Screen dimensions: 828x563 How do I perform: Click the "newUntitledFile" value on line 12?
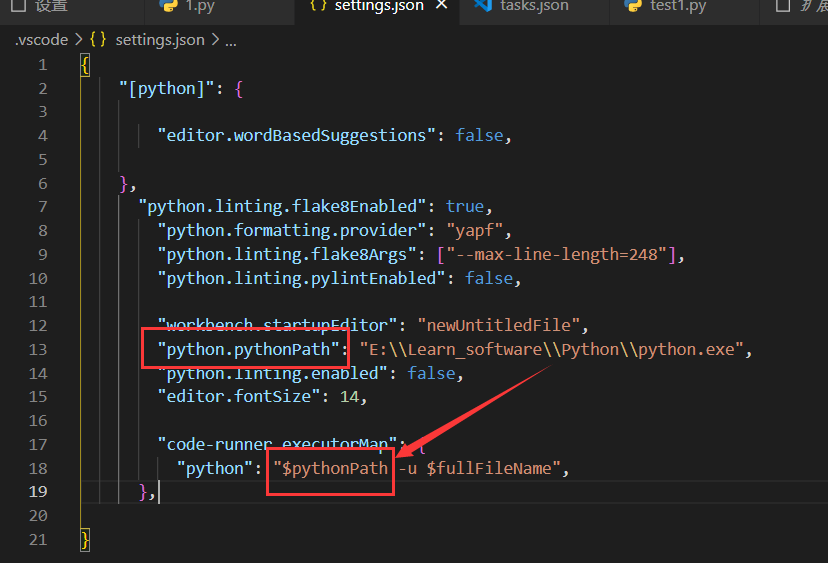tap(499, 325)
